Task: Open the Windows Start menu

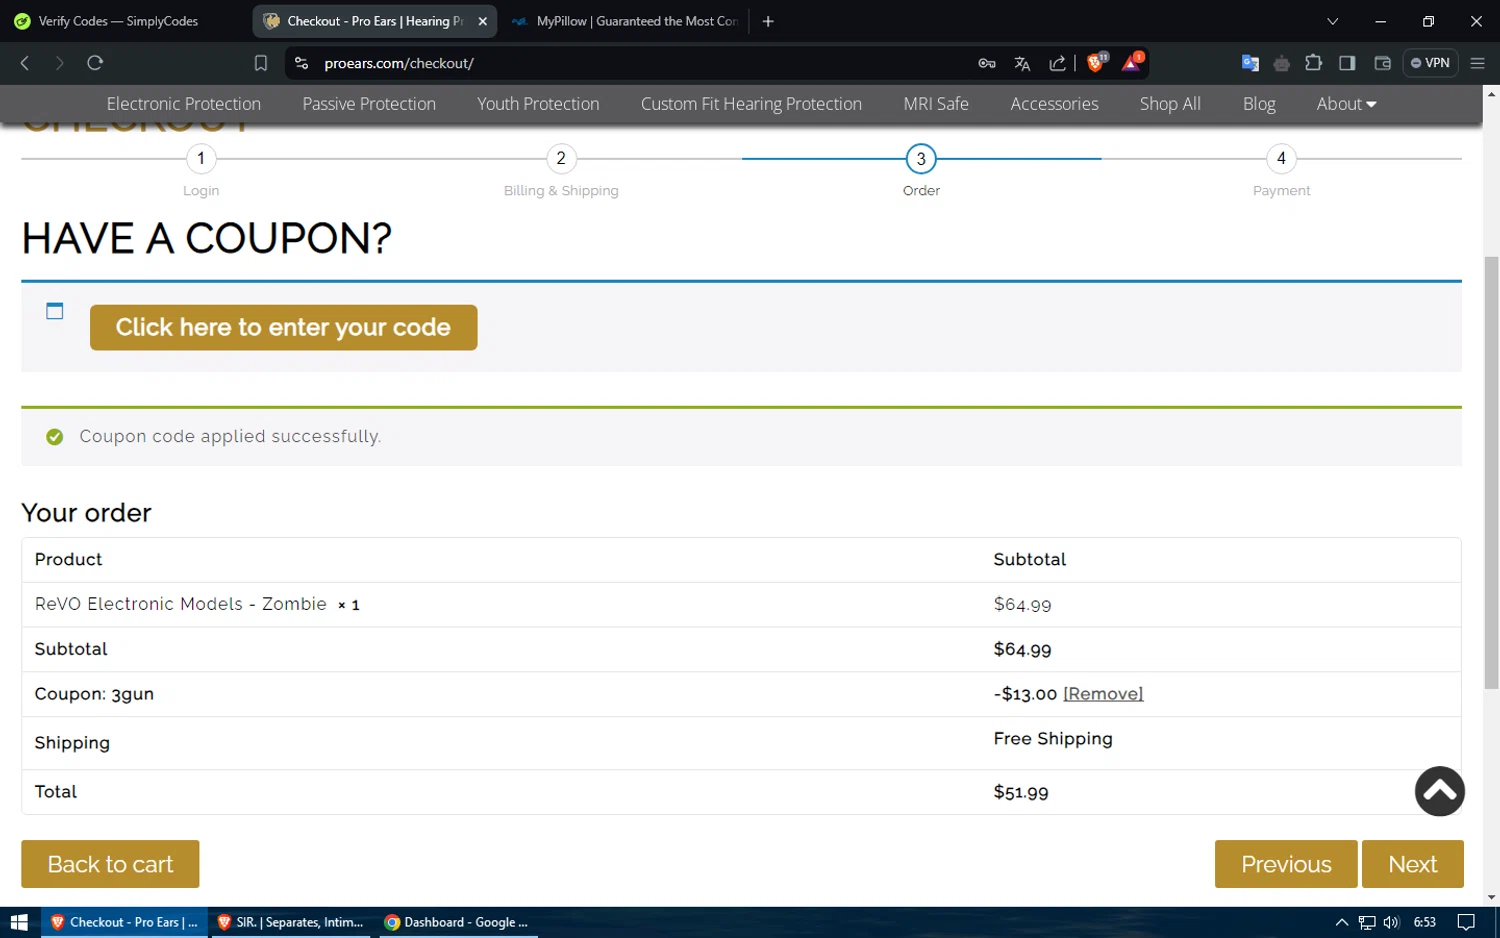Action: point(19,922)
